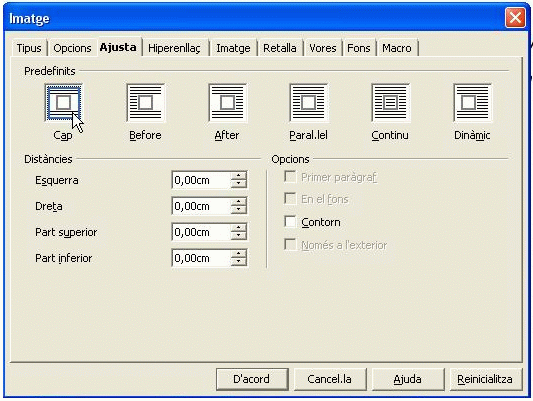Select the Paral.lel wrap preset icon

309,102
